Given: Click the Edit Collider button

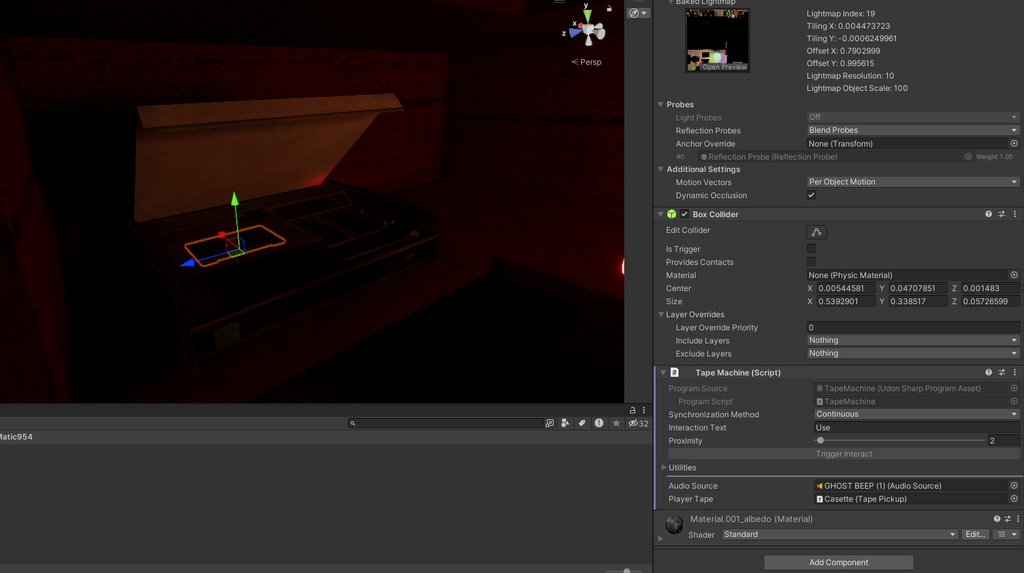Looking at the screenshot, I should click(816, 232).
